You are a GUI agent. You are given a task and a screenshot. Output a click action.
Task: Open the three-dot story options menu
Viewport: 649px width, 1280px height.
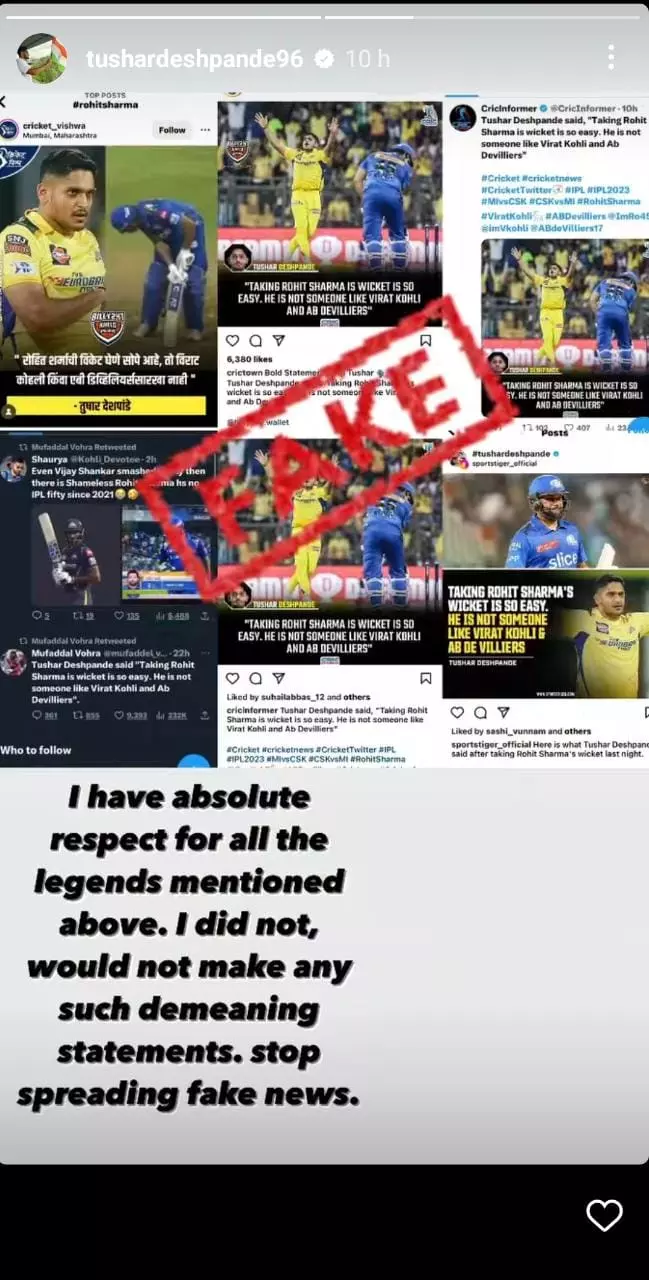[611, 57]
